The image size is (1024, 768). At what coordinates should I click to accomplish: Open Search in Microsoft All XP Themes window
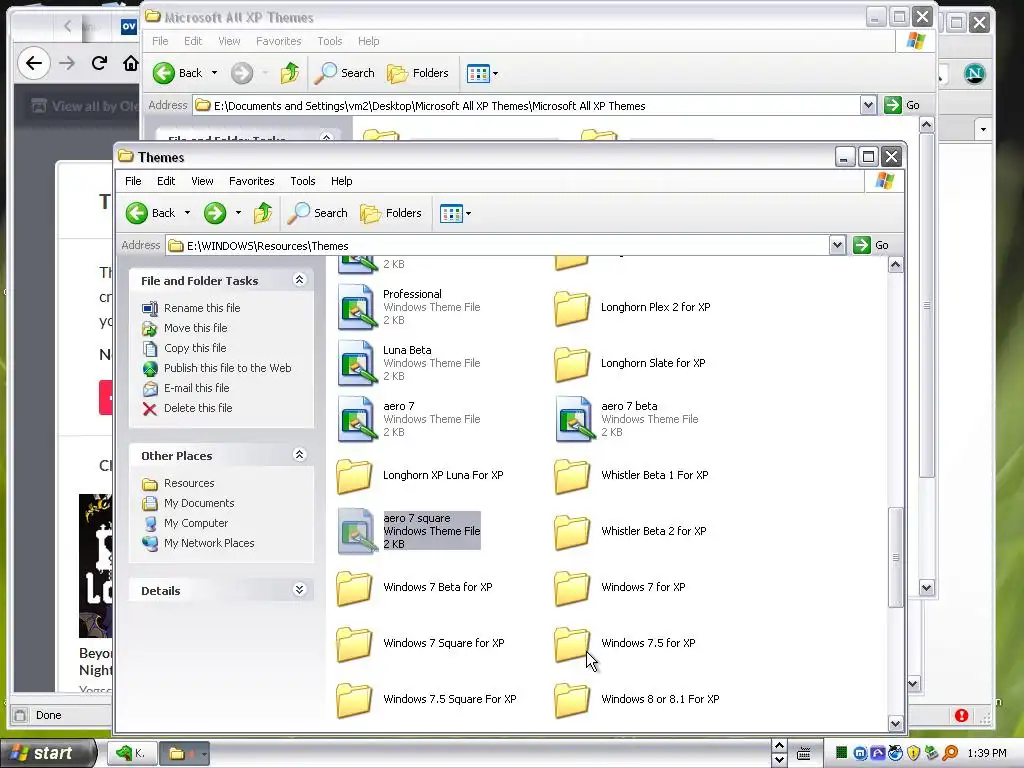[x=345, y=73]
